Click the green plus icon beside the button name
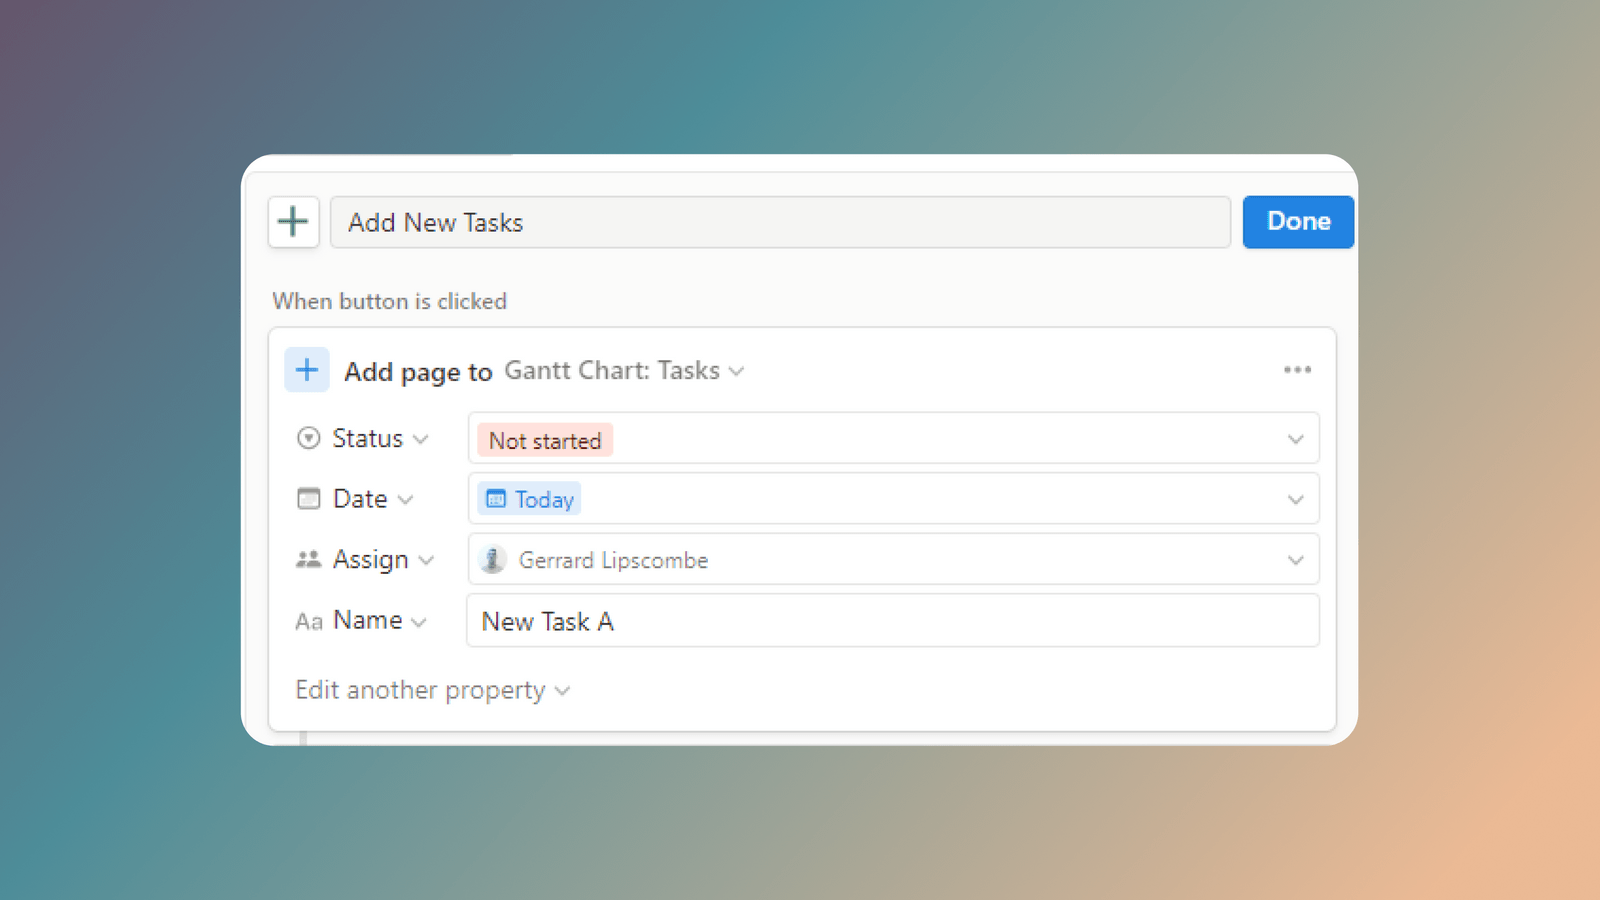The image size is (1600, 900). point(292,222)
